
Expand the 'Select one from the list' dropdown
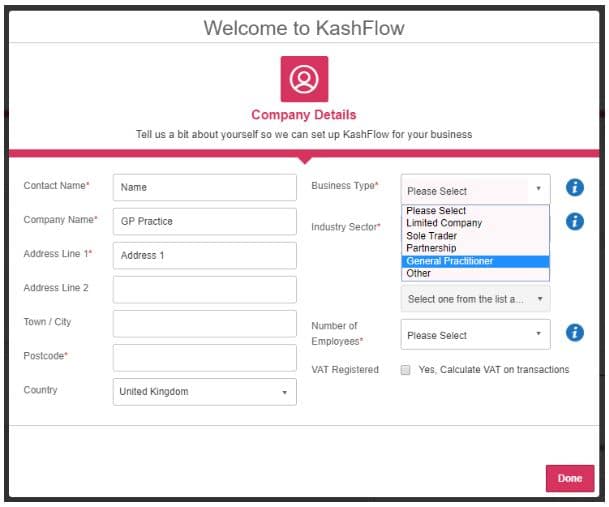(475, 299)
